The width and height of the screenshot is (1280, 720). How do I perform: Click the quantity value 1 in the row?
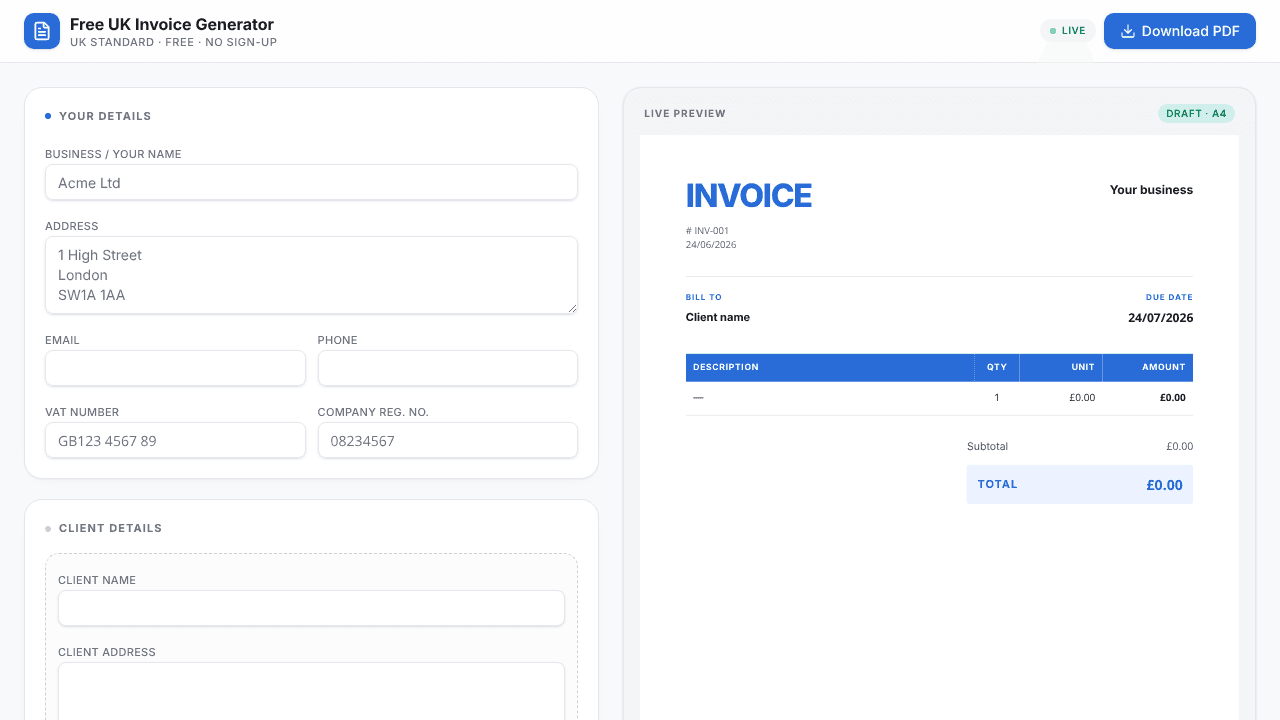click(997, 398)
